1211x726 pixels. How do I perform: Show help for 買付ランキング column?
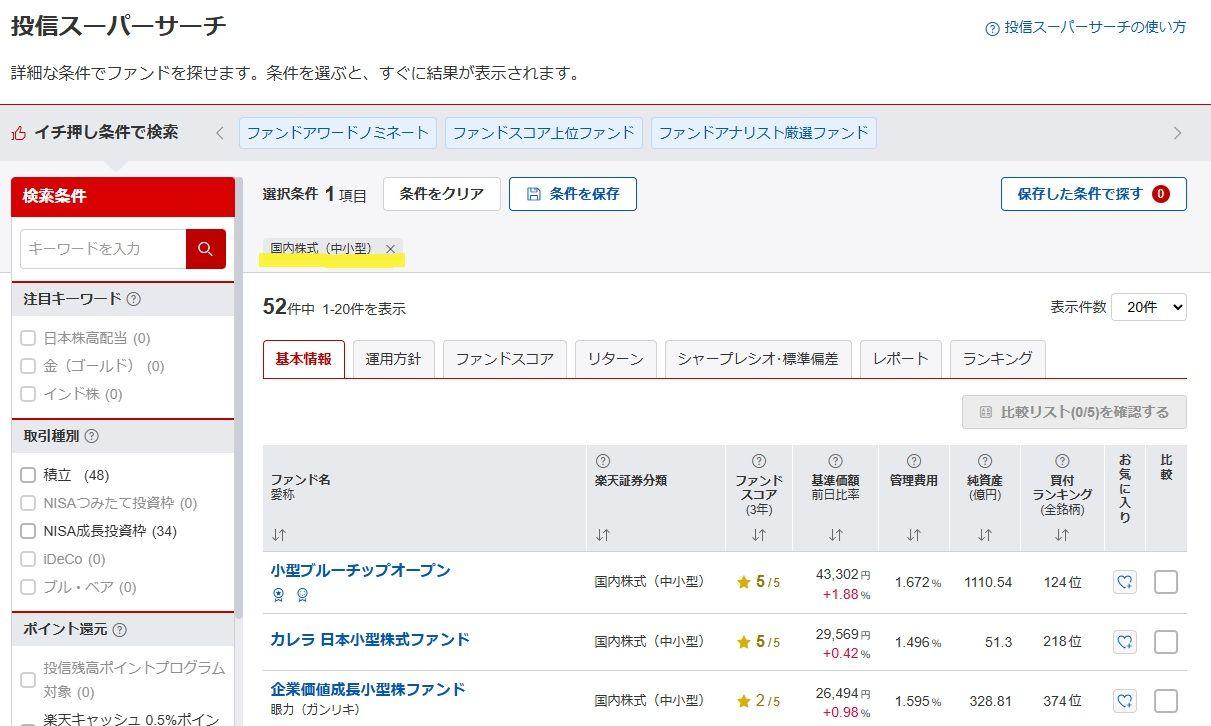[1062, 461]
